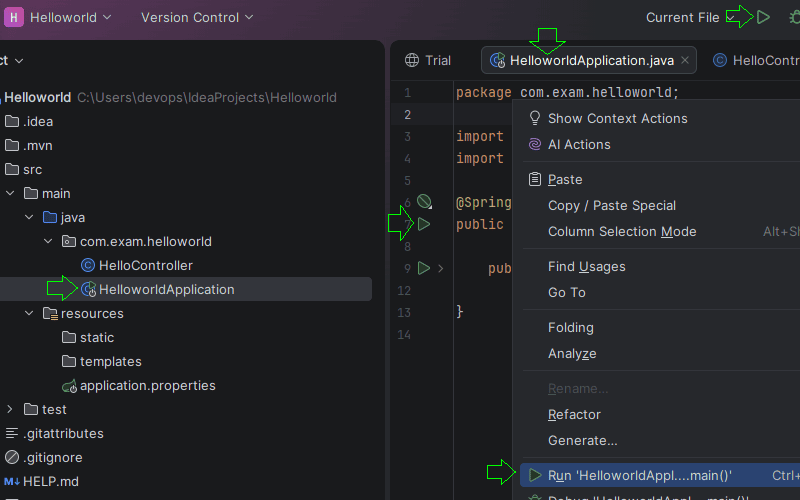This screenshot has width=800, height=500.
Task: Click the run gutter icon on line 9
Action: pyautogui.click(x=423, y=268)
